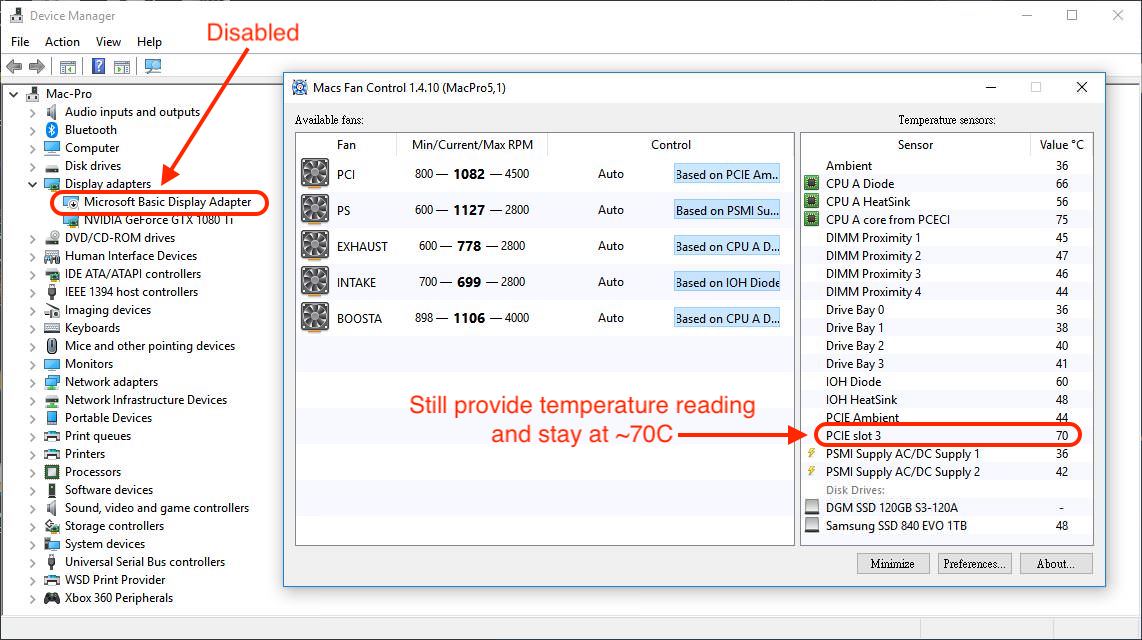
Task: Click the PCI fan icon
Action: [x=315, y=173]
